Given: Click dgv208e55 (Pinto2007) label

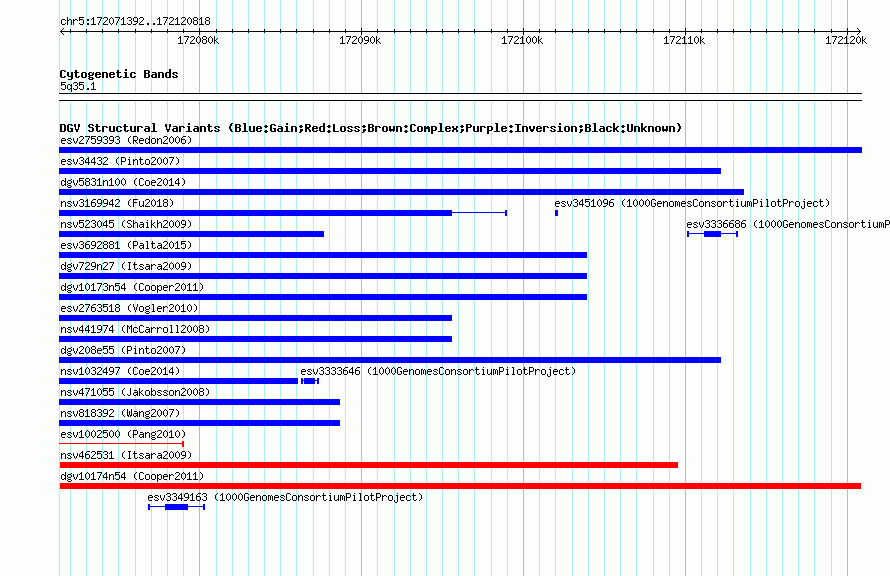Looking at the screenshot, I should point(123,350).
